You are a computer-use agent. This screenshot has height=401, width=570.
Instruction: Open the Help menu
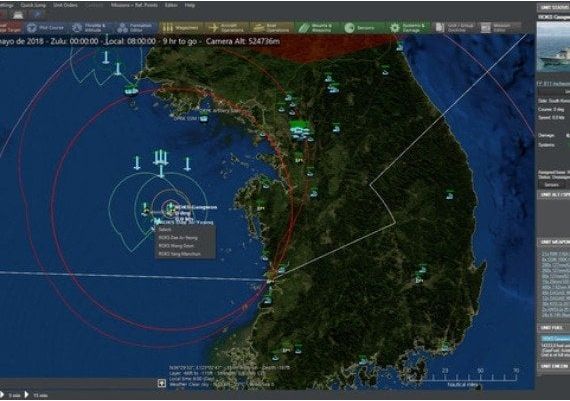[190, 5]
